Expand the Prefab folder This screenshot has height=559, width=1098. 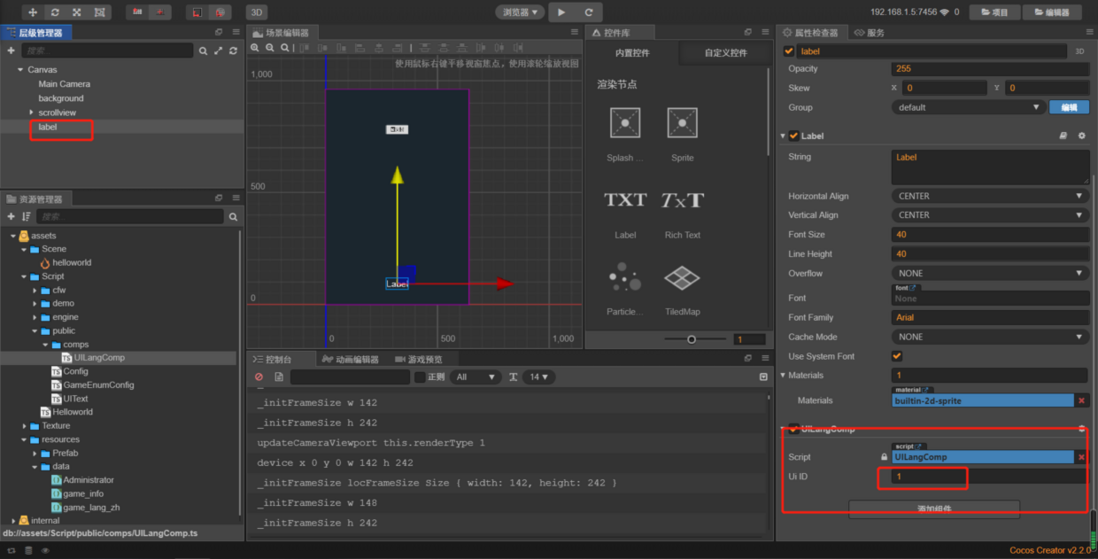tap(34, 453)
